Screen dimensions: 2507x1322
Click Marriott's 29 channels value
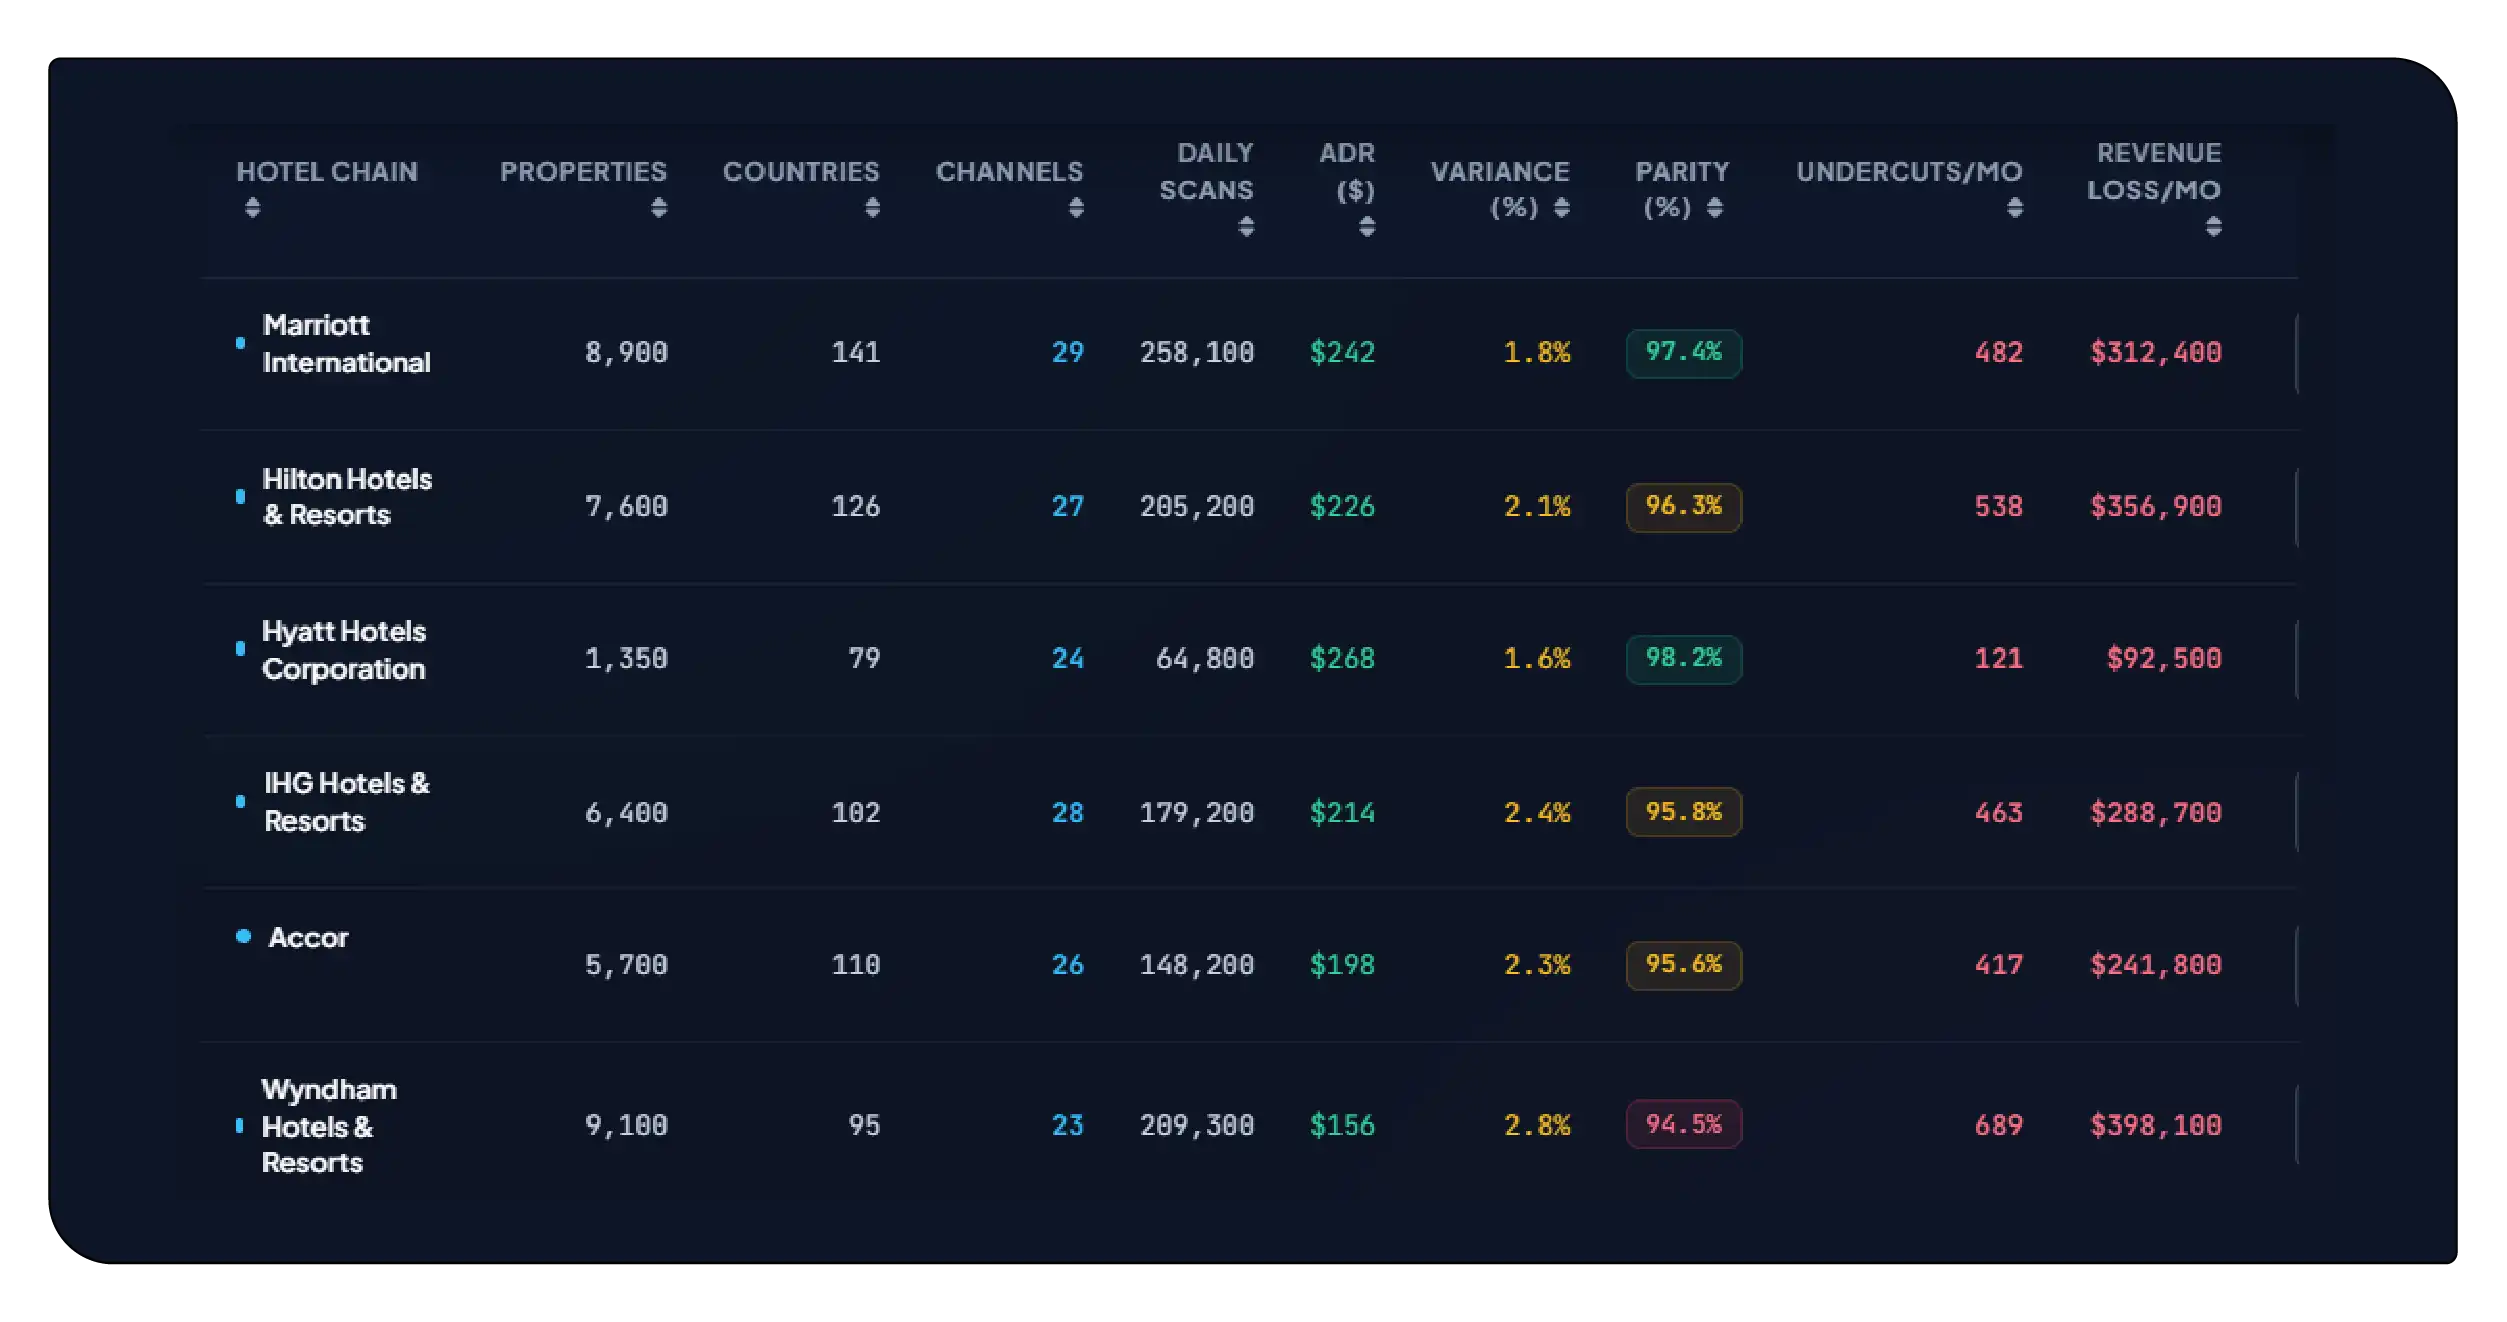[x=1068, y=353]
